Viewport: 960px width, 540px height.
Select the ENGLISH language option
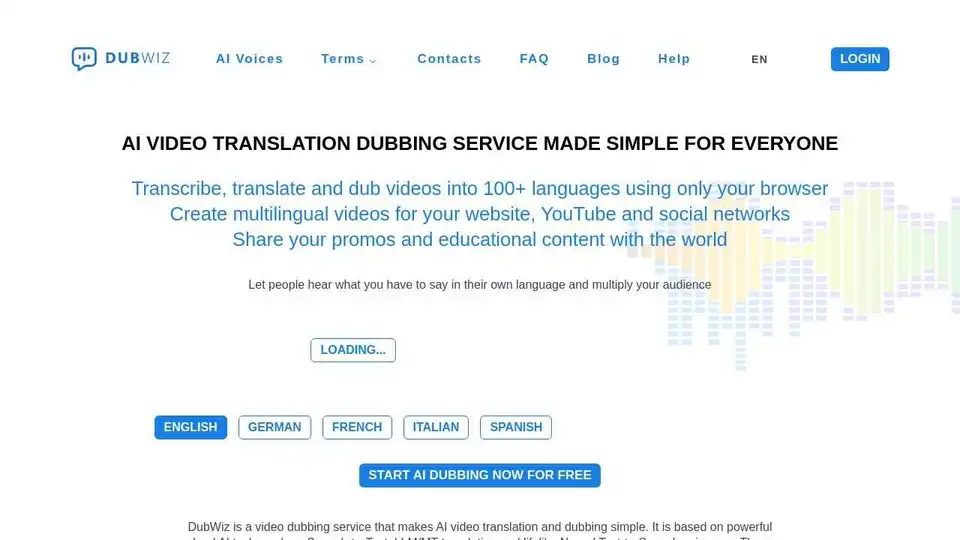(x=190, y=427)
